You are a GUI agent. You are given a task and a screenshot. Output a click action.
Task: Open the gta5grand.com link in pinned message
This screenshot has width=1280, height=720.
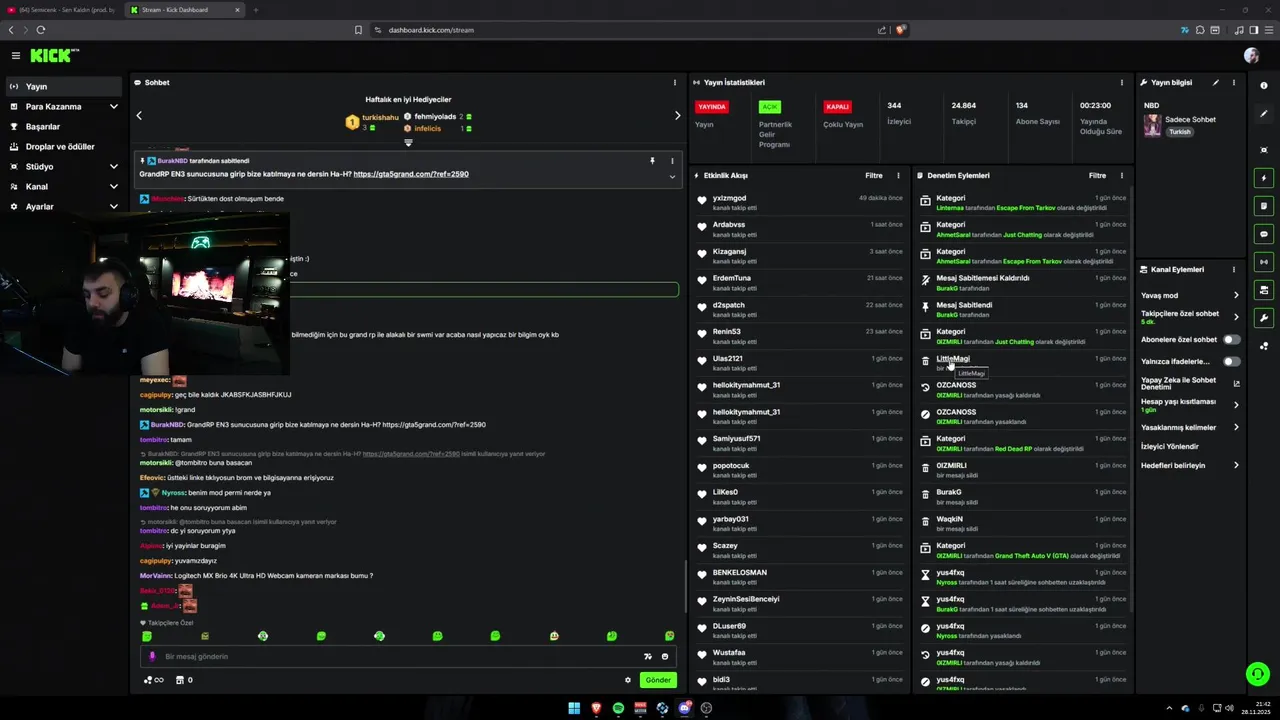click(411, 174)
